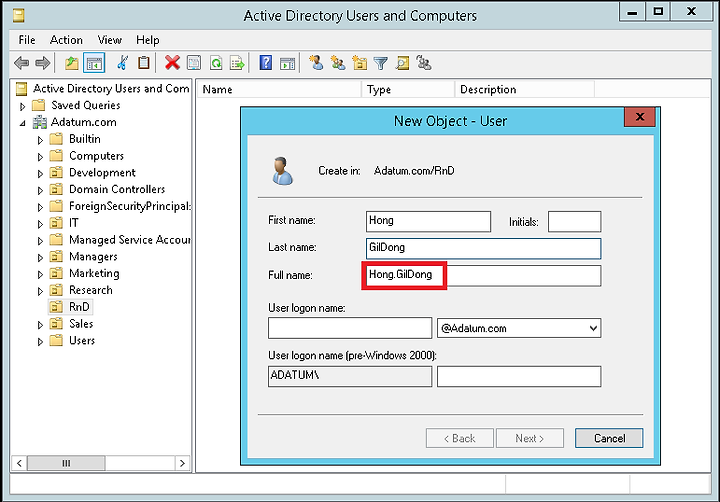Click the green Refresh icon
The height and width of the screenshot is (502, 720).
click(216, 63)
